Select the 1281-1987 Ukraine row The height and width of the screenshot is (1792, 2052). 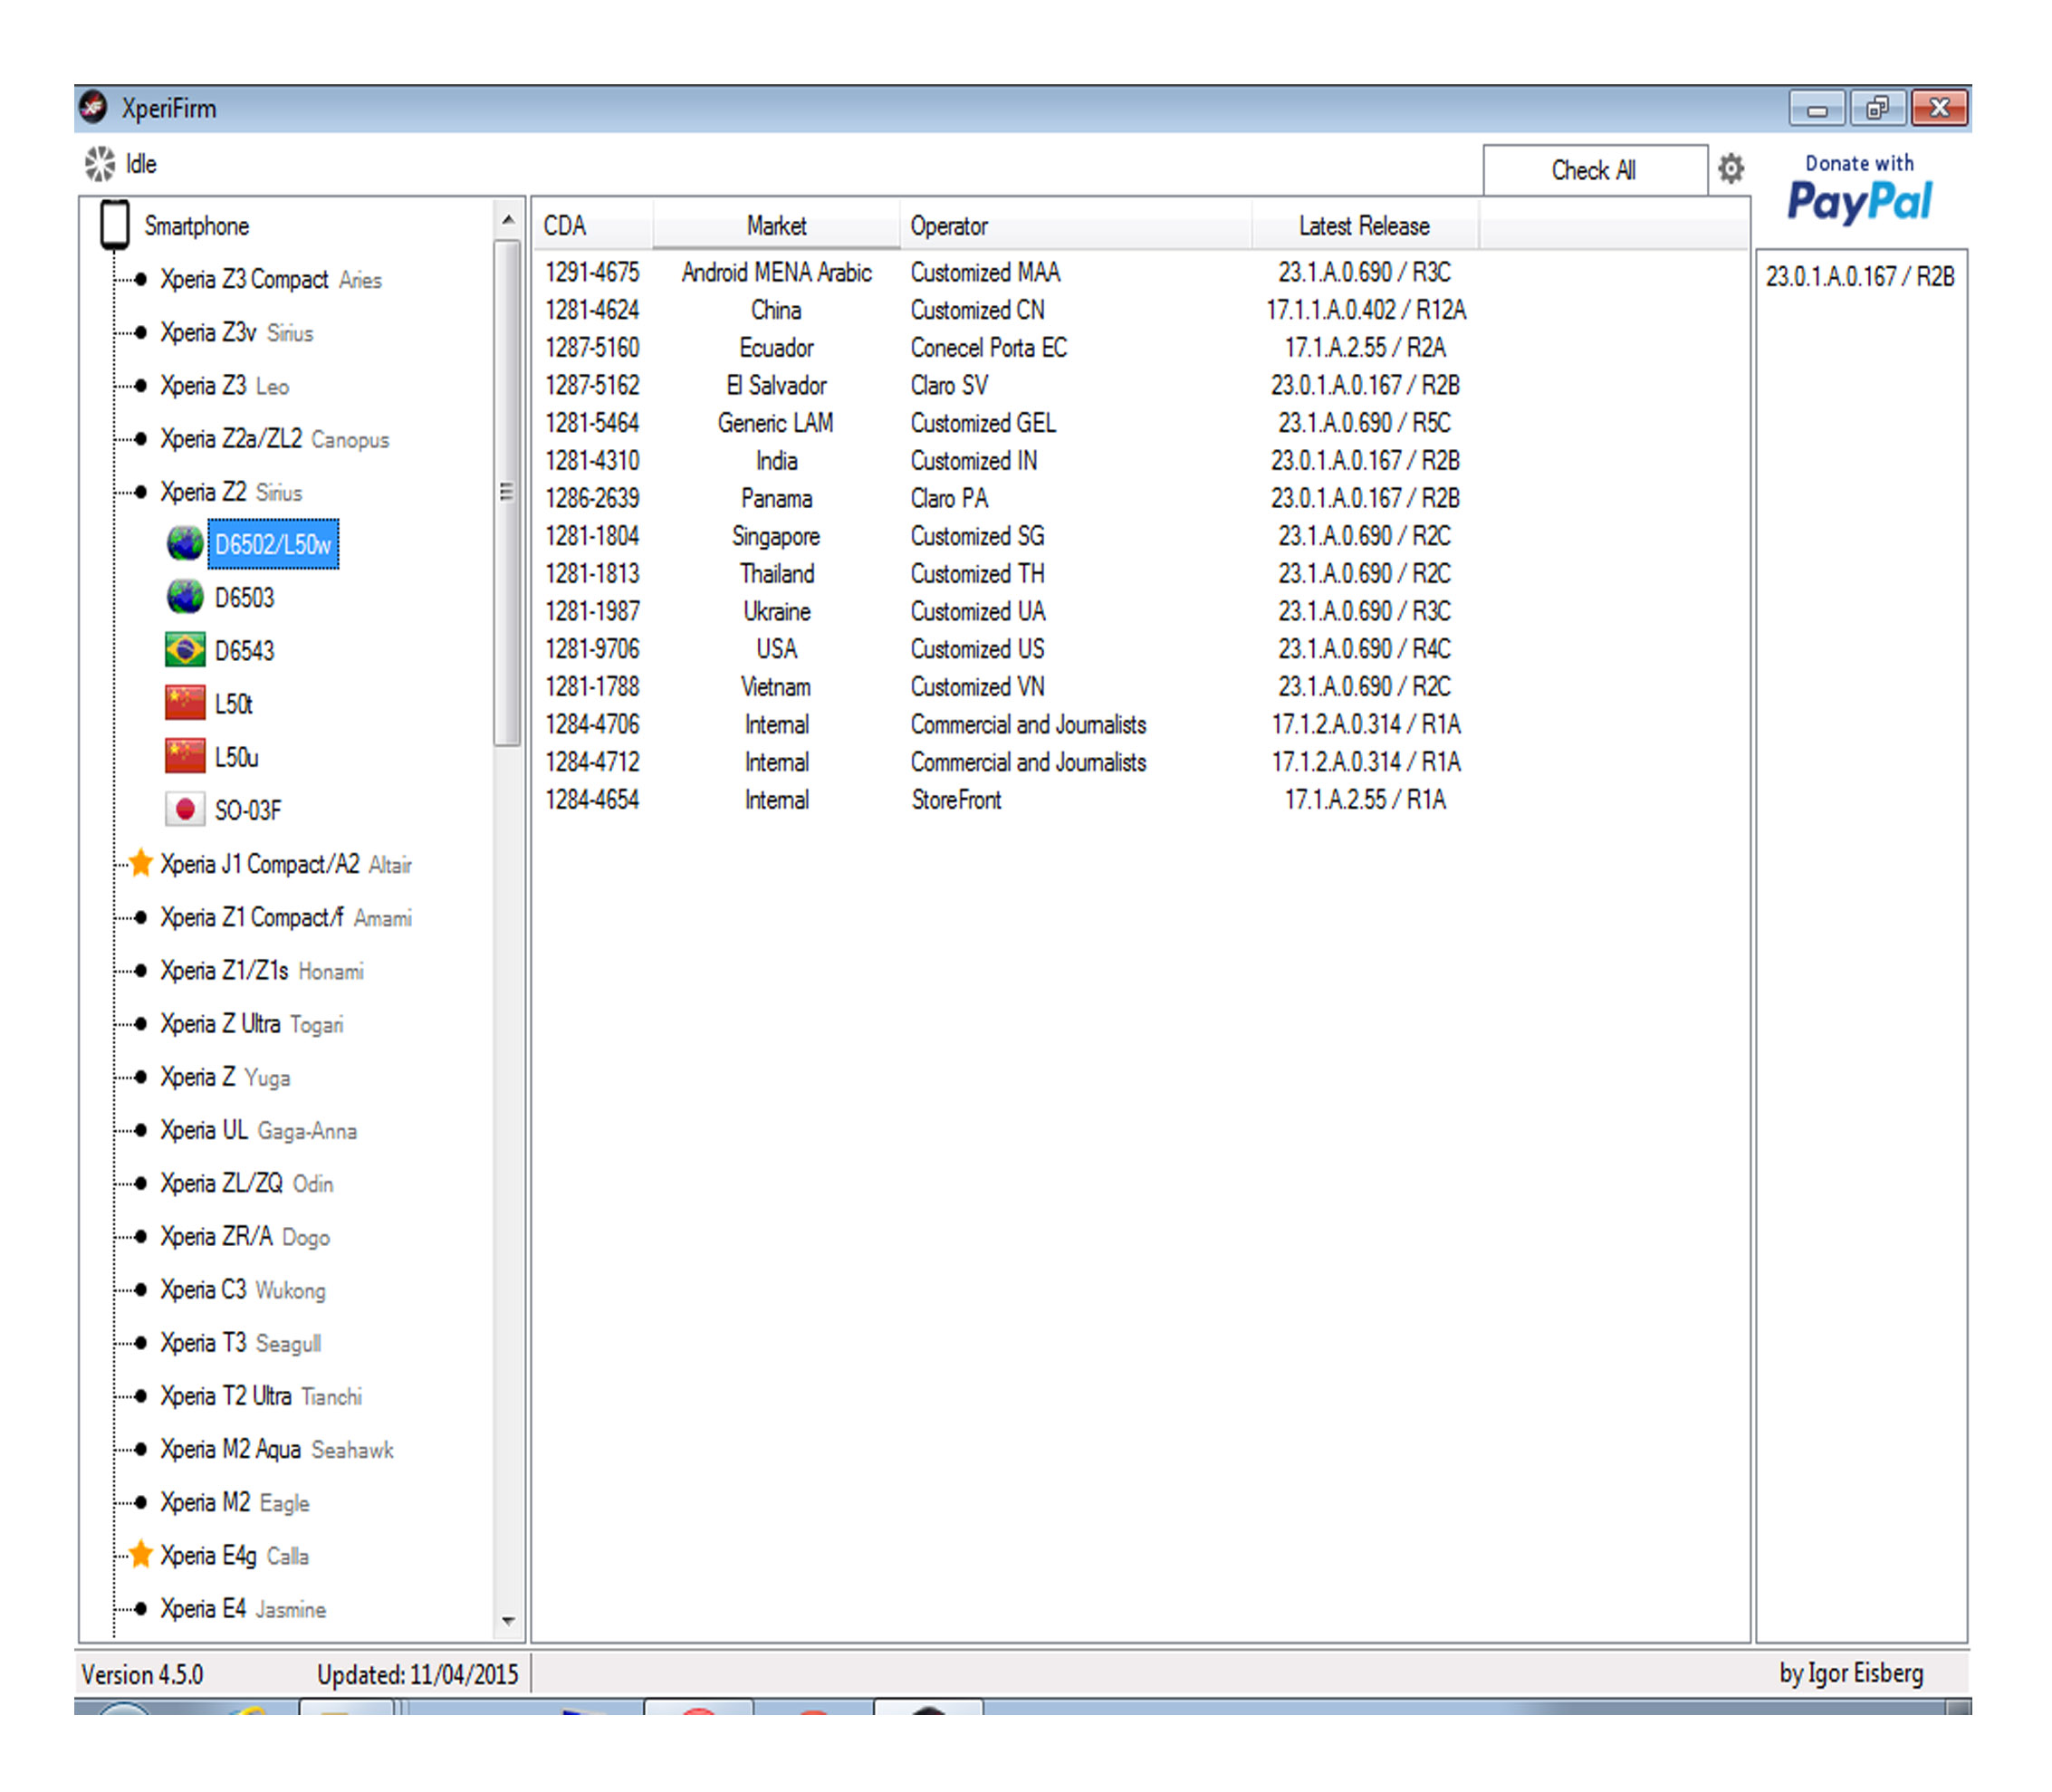click(x=1140, y=611)
